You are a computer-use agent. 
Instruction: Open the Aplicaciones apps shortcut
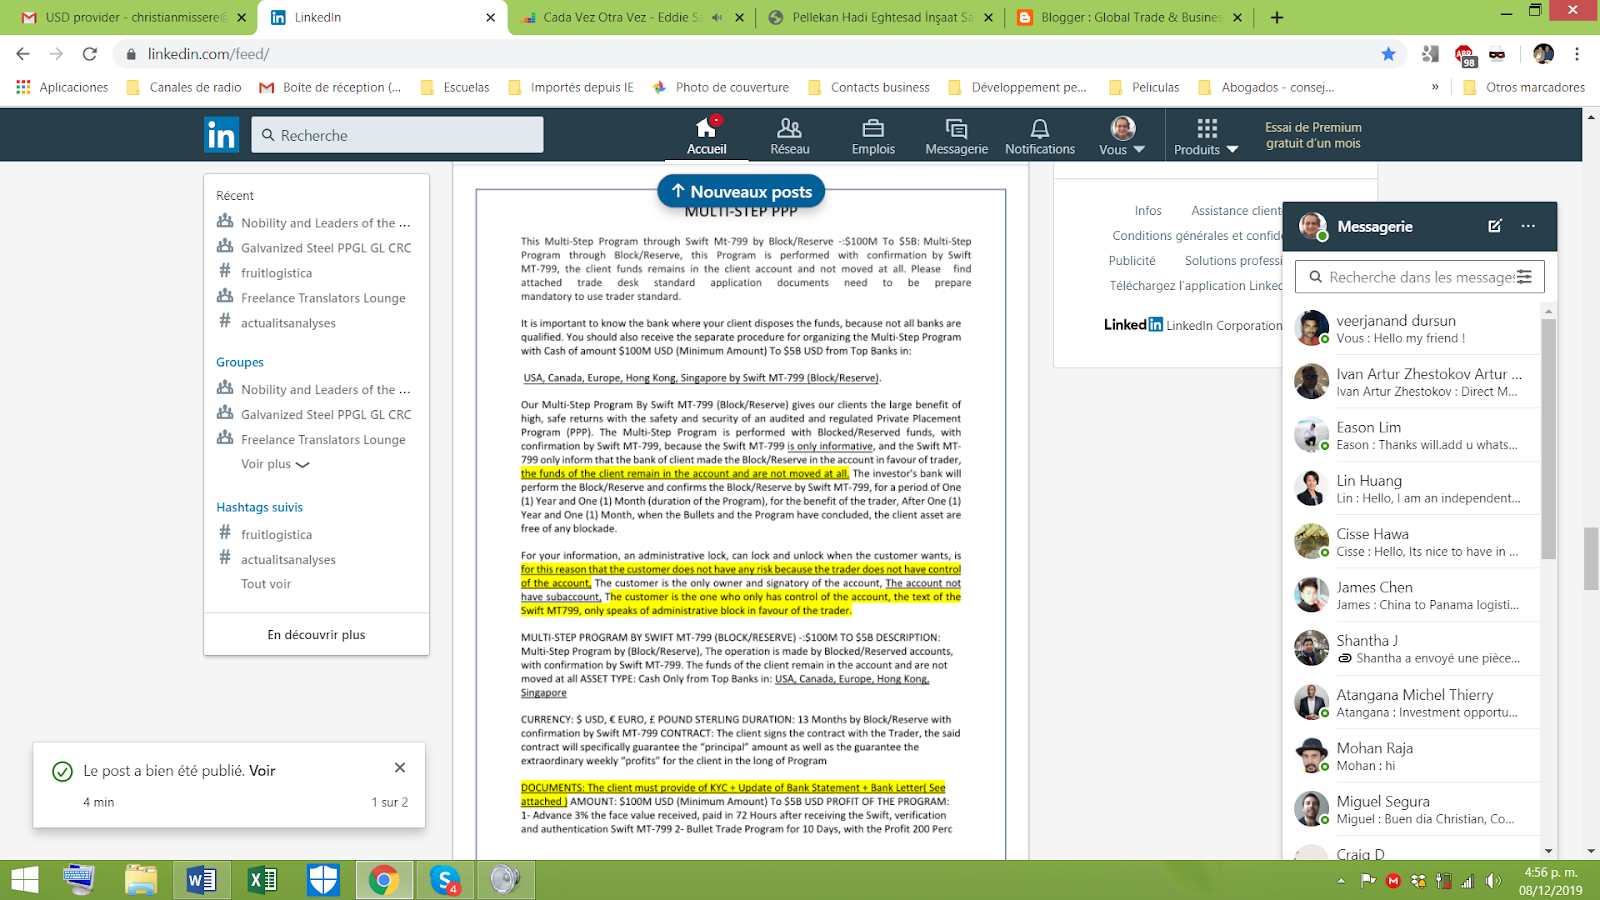click(62, 87)
